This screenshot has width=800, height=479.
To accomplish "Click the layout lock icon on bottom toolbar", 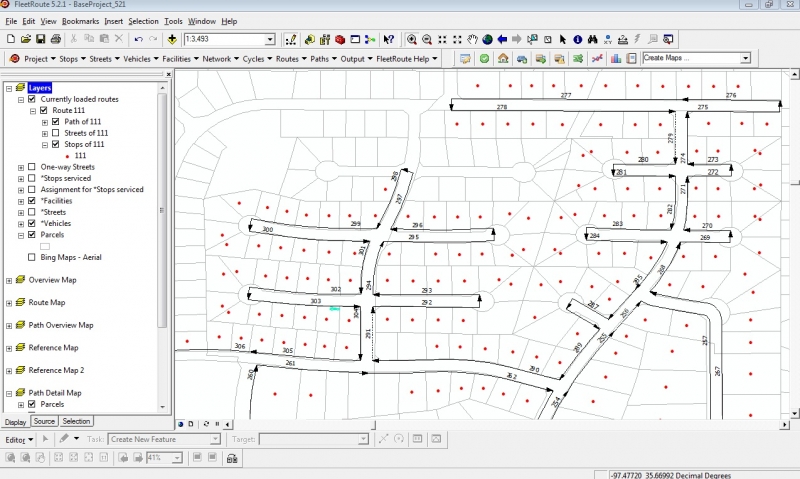I will (x=232, y=458).
